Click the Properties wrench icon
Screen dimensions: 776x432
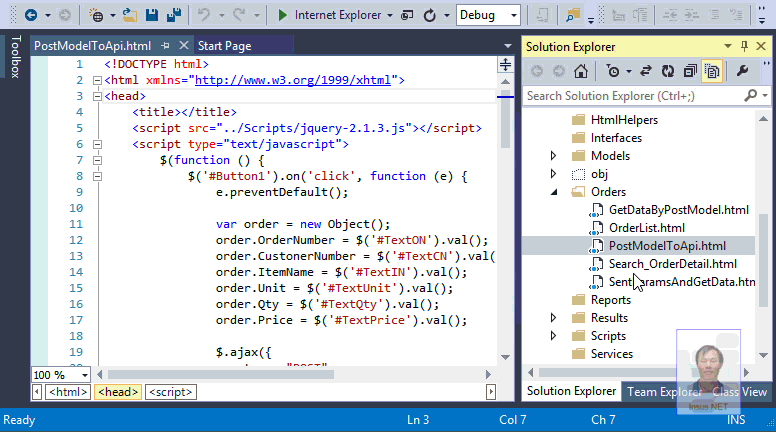coord(742,71)
